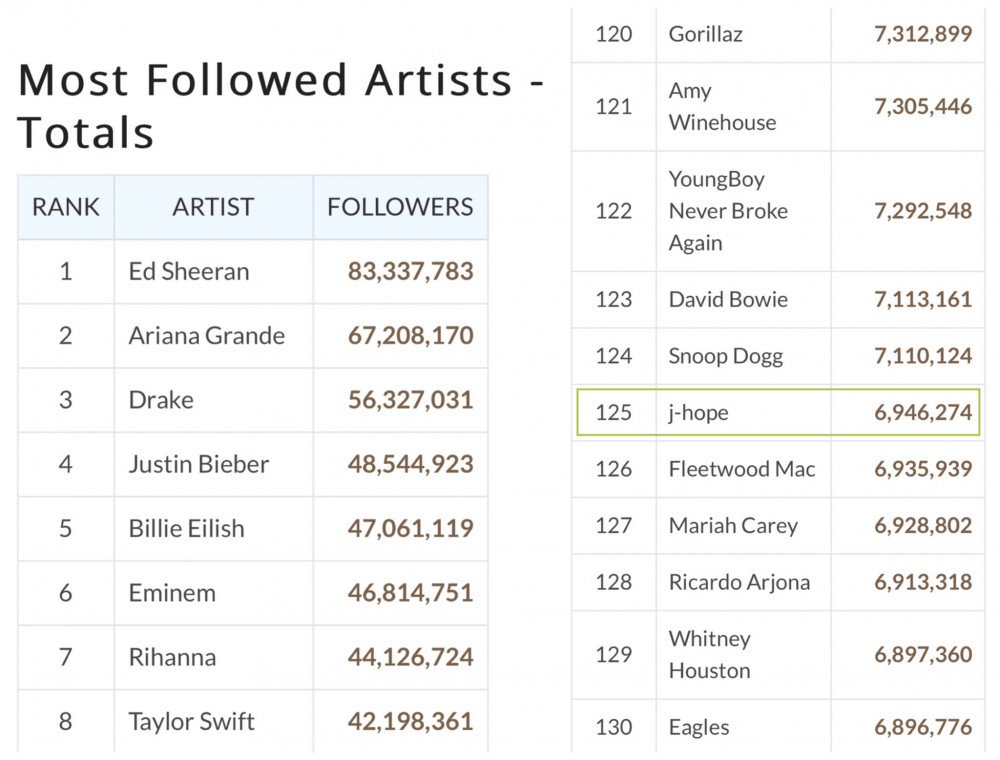Image resolution: width=1000 pixels, height=760 pixels.
Task: Click the RANK column header
Action: click(x=66, y=207)
